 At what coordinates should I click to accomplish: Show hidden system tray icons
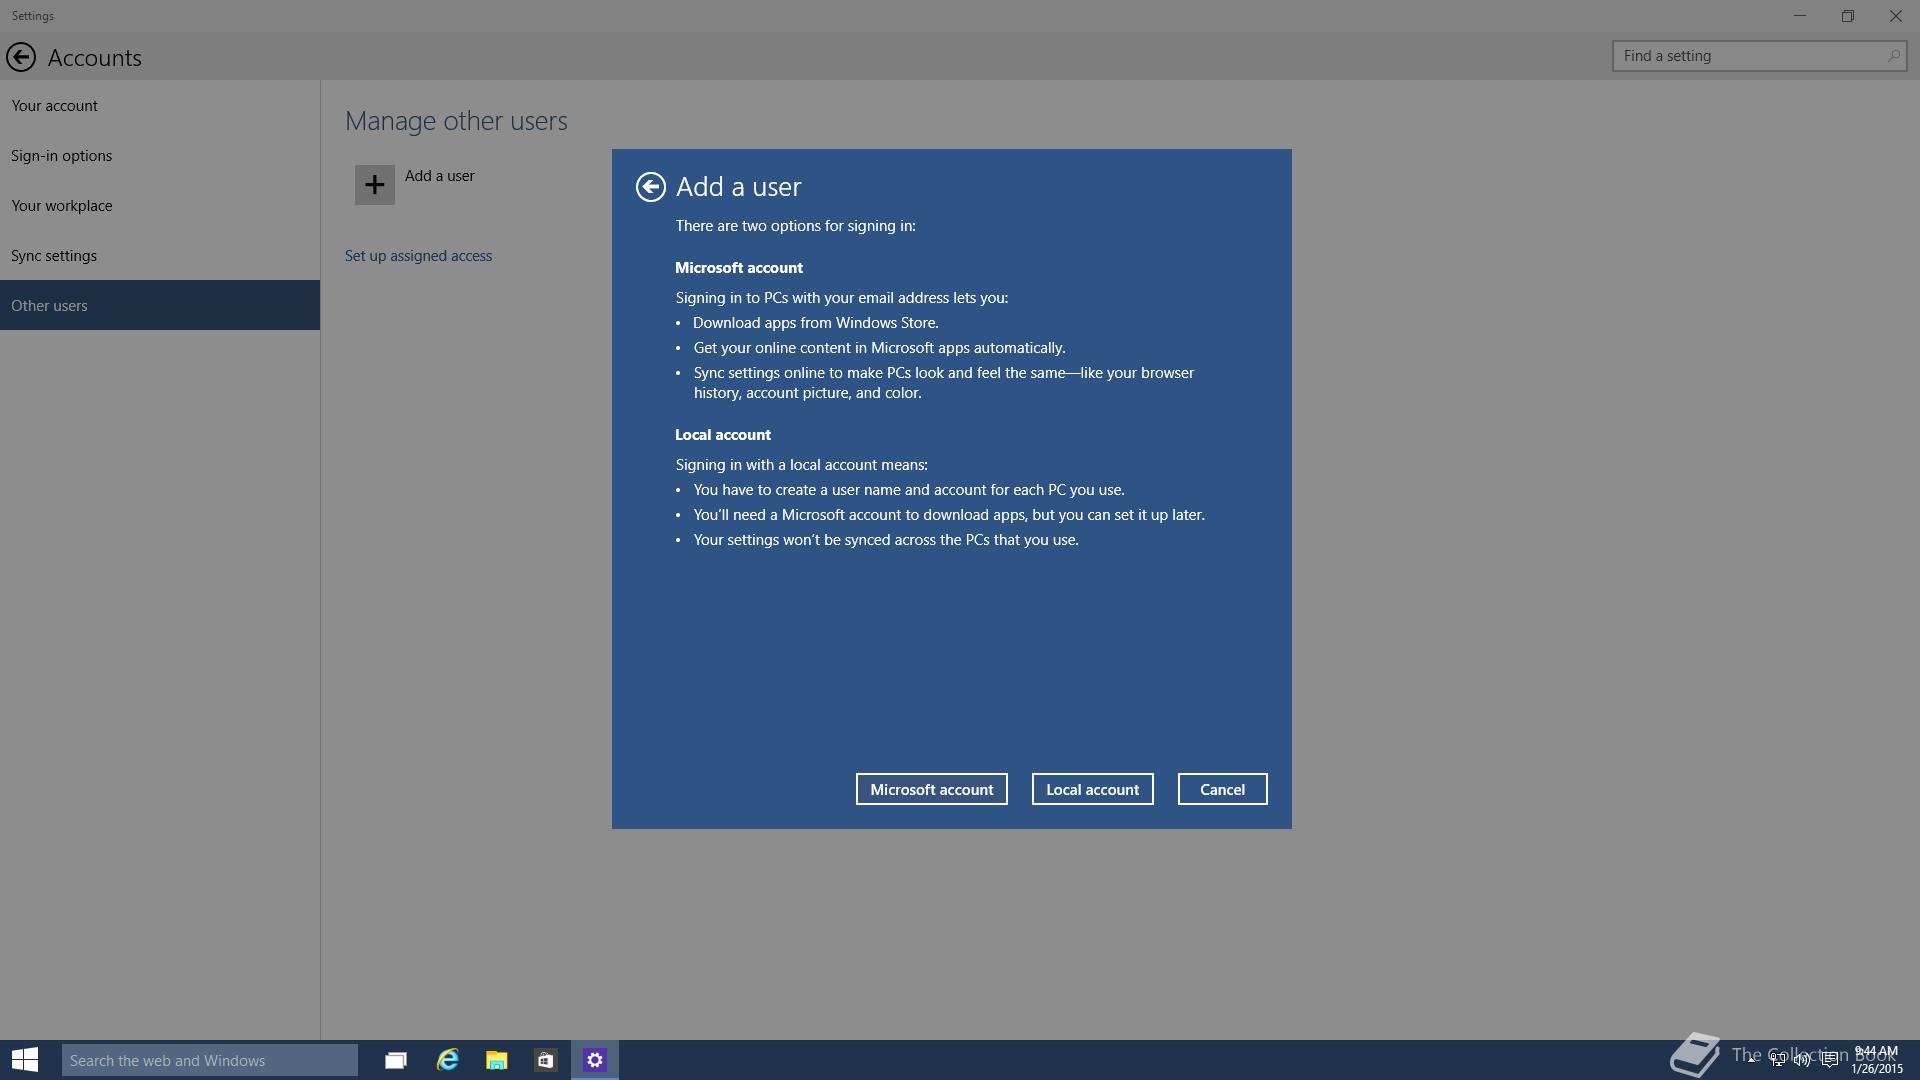click(x=1752, y=1060)
